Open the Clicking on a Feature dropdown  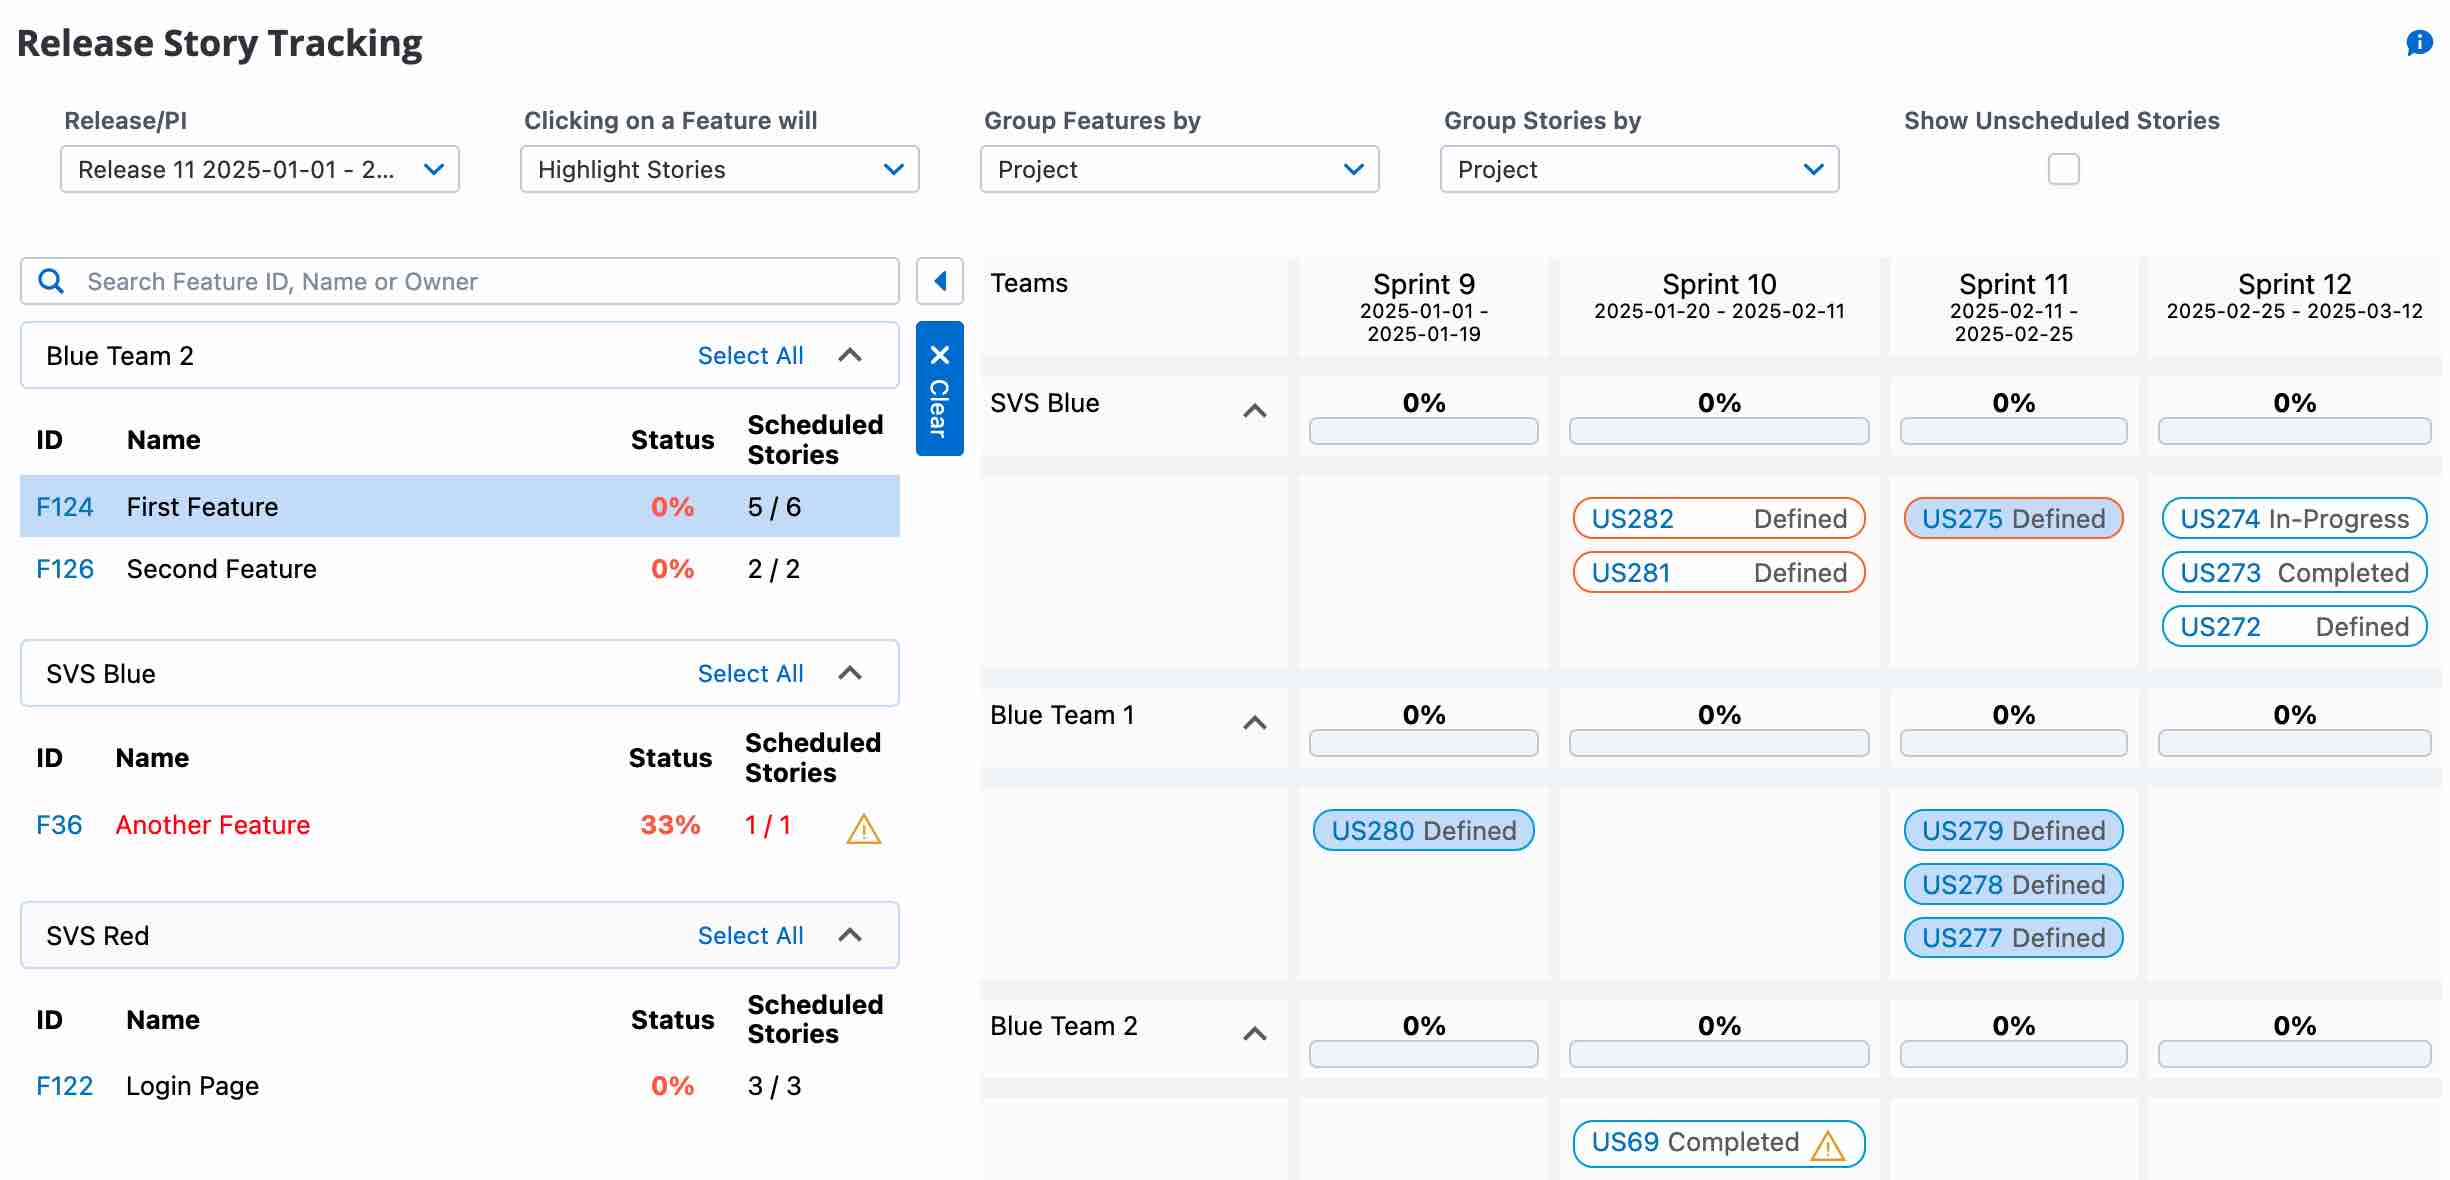(x=720, y=169)
